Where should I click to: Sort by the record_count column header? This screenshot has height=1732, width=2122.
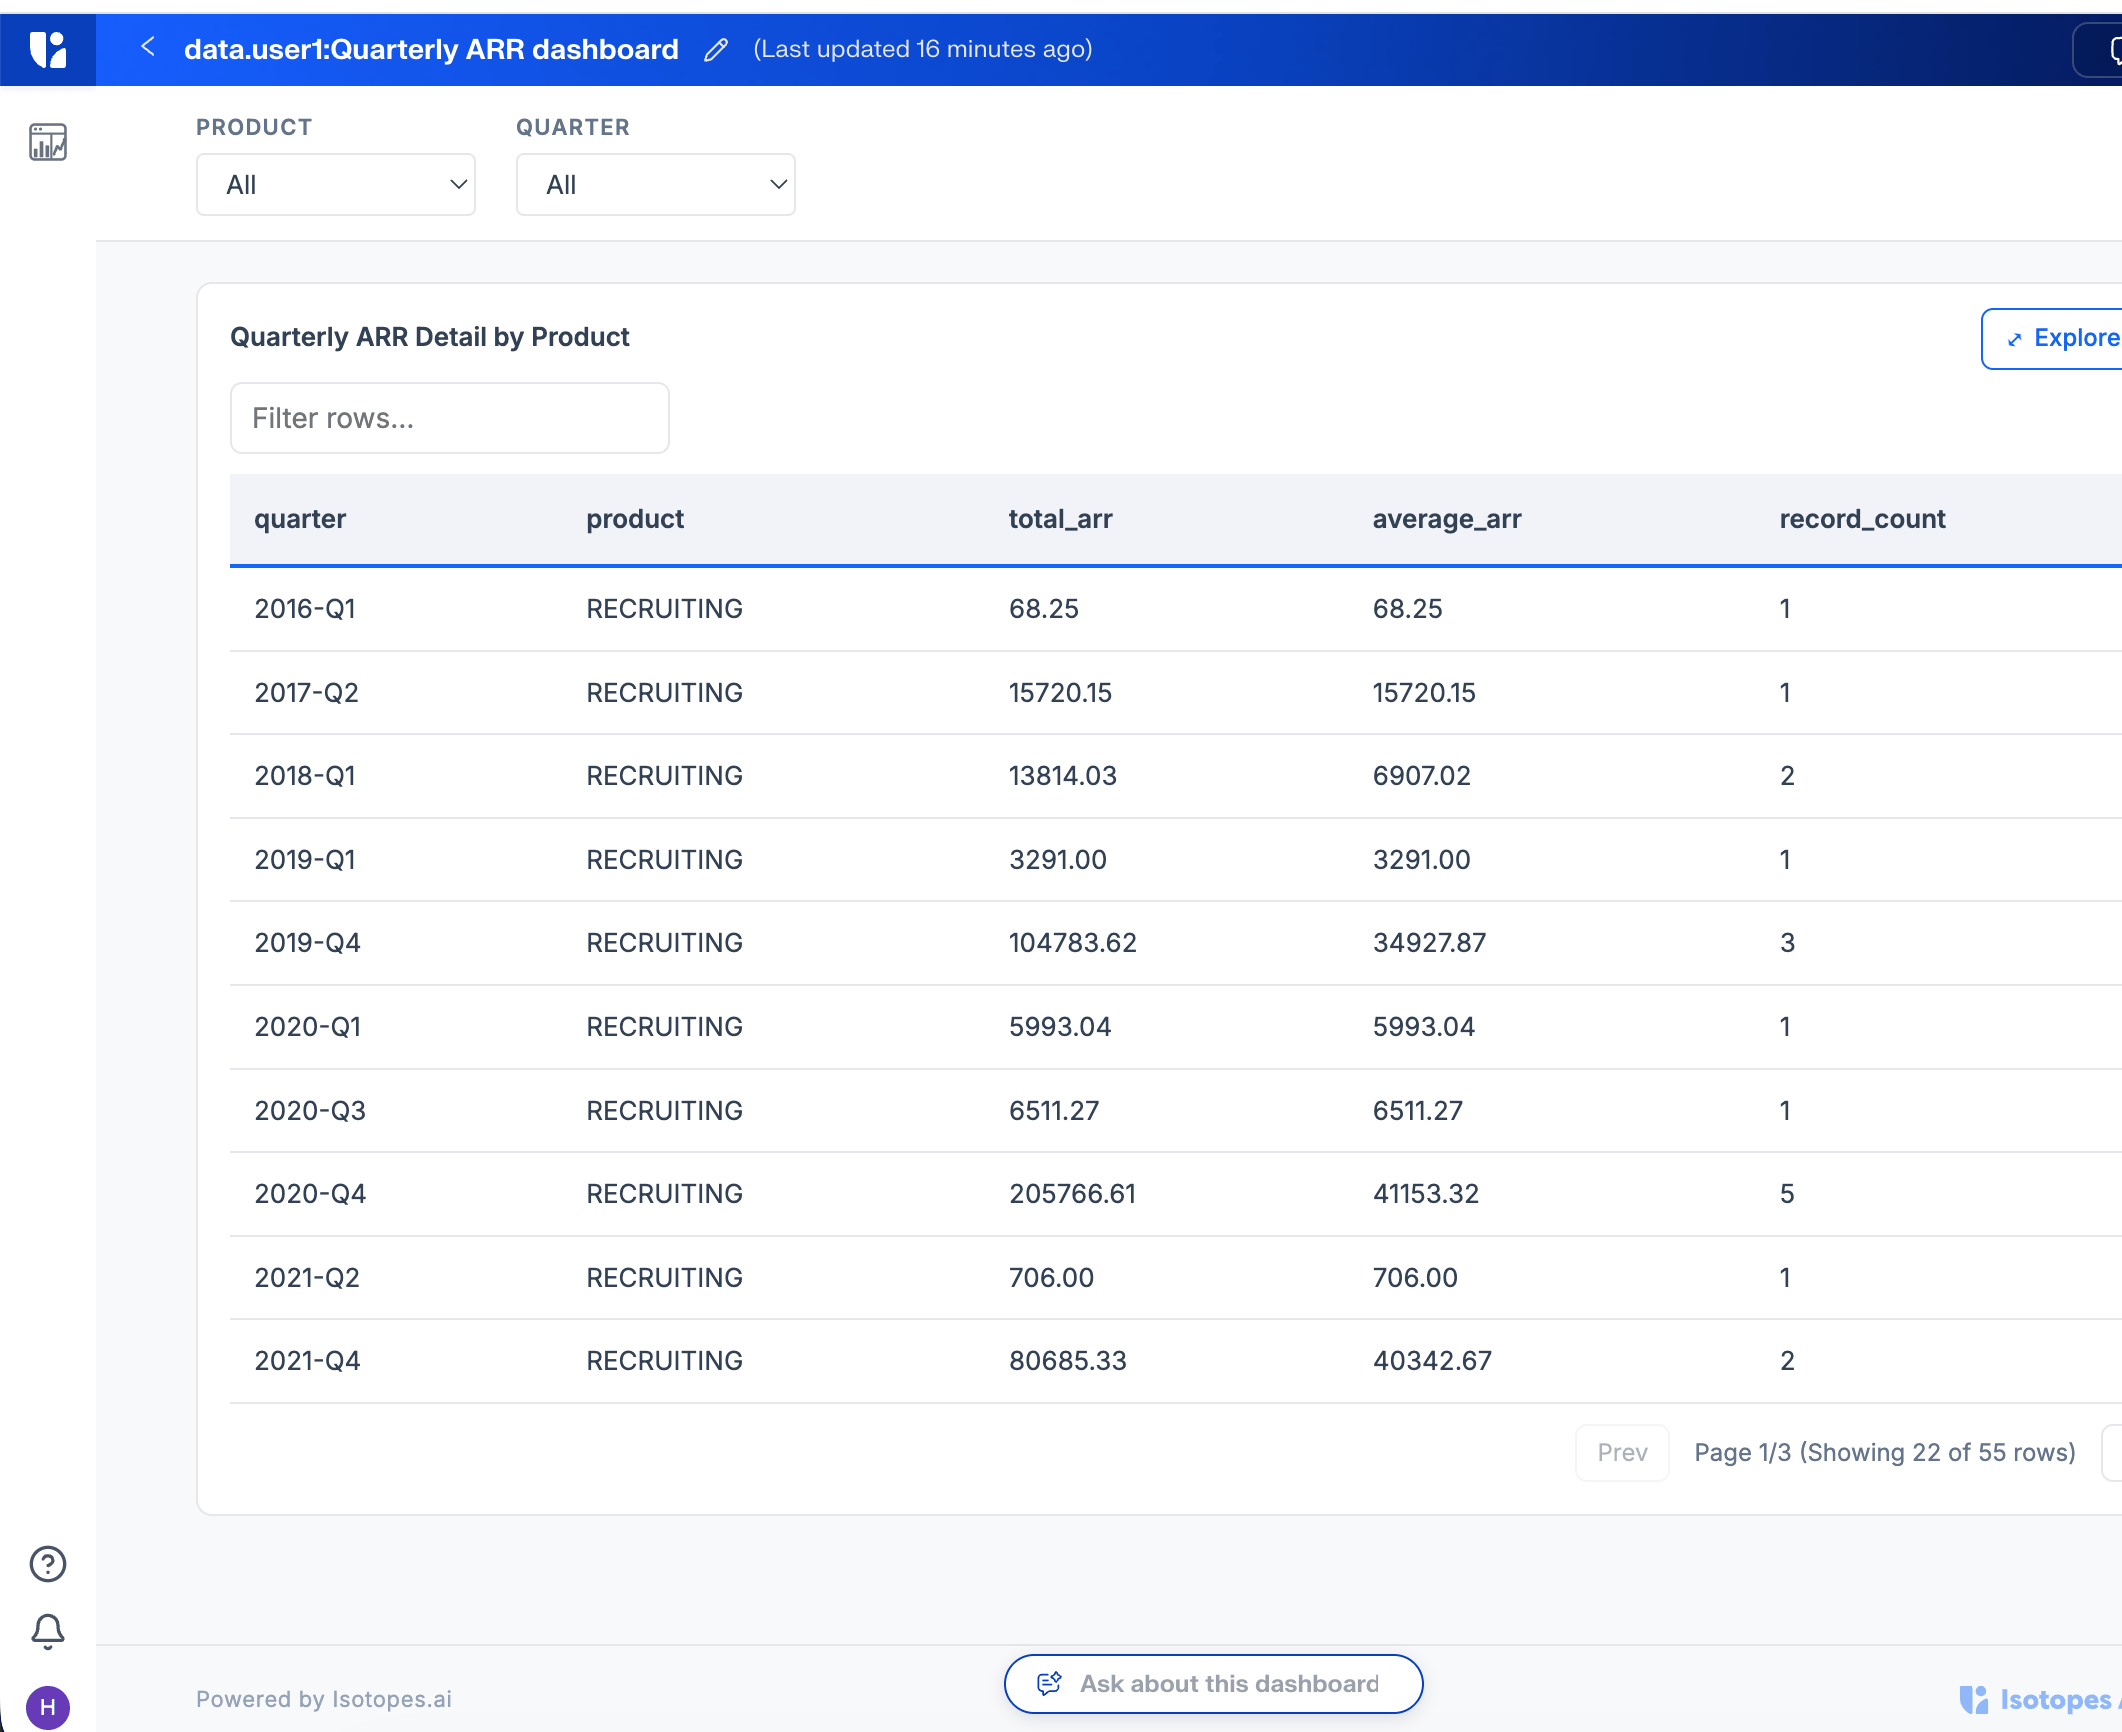(1862, 519)
